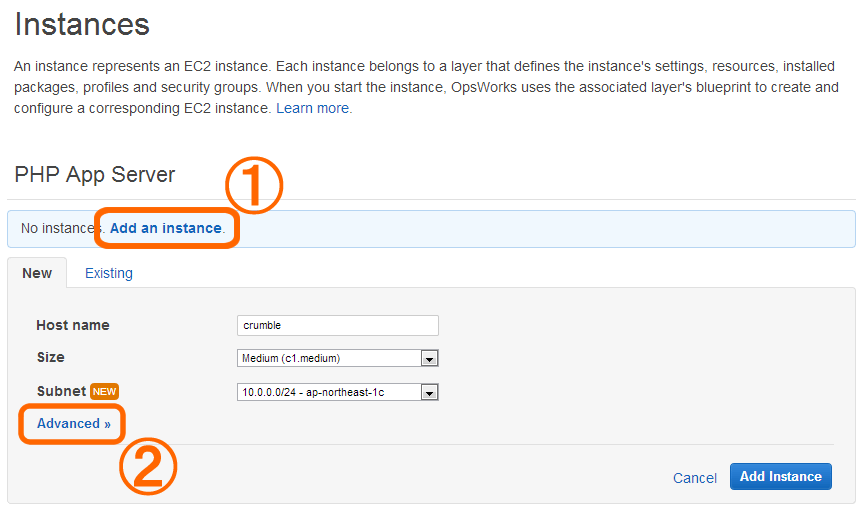865x513 pixels.
Task: Click the Host name label
Action: pyautogui.click(x=73, y=325)
